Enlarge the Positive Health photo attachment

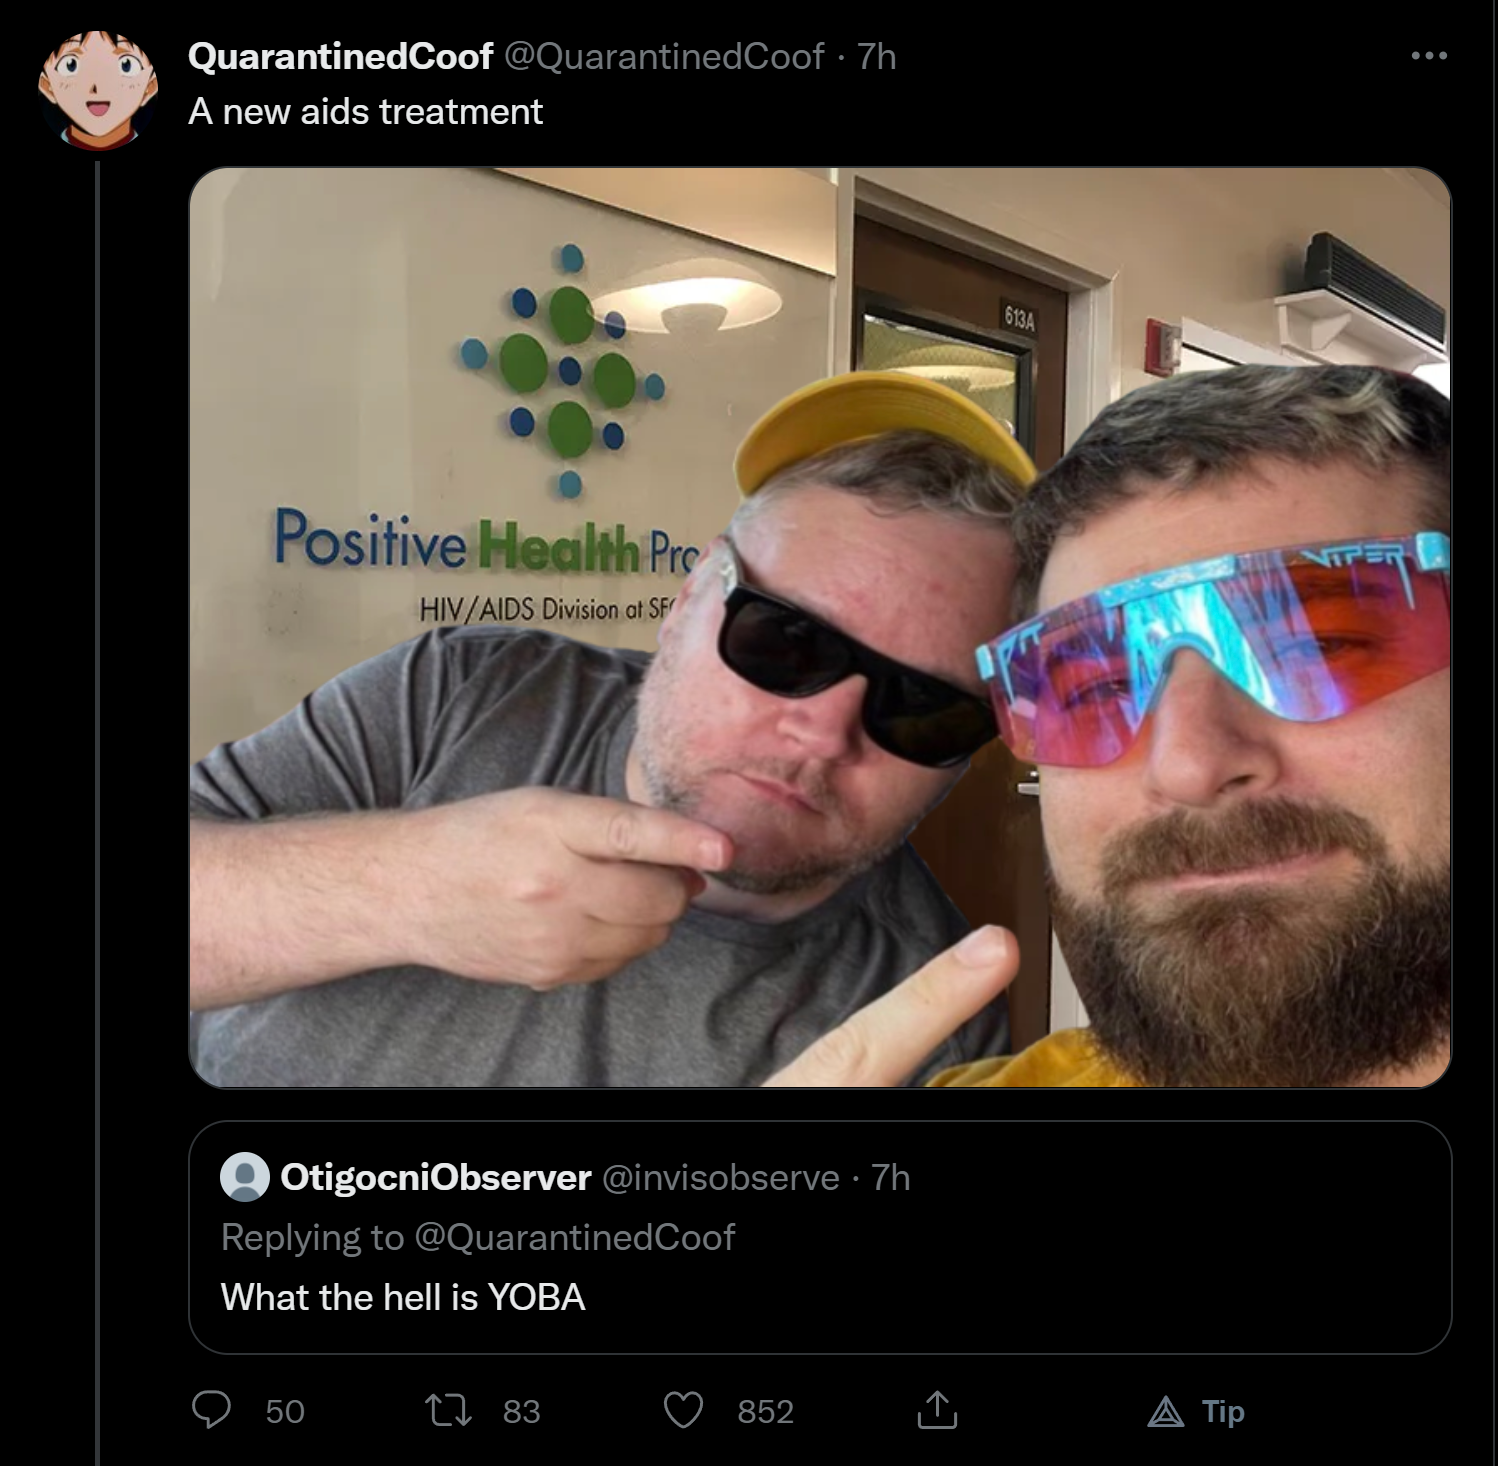[x=820, y=627]
